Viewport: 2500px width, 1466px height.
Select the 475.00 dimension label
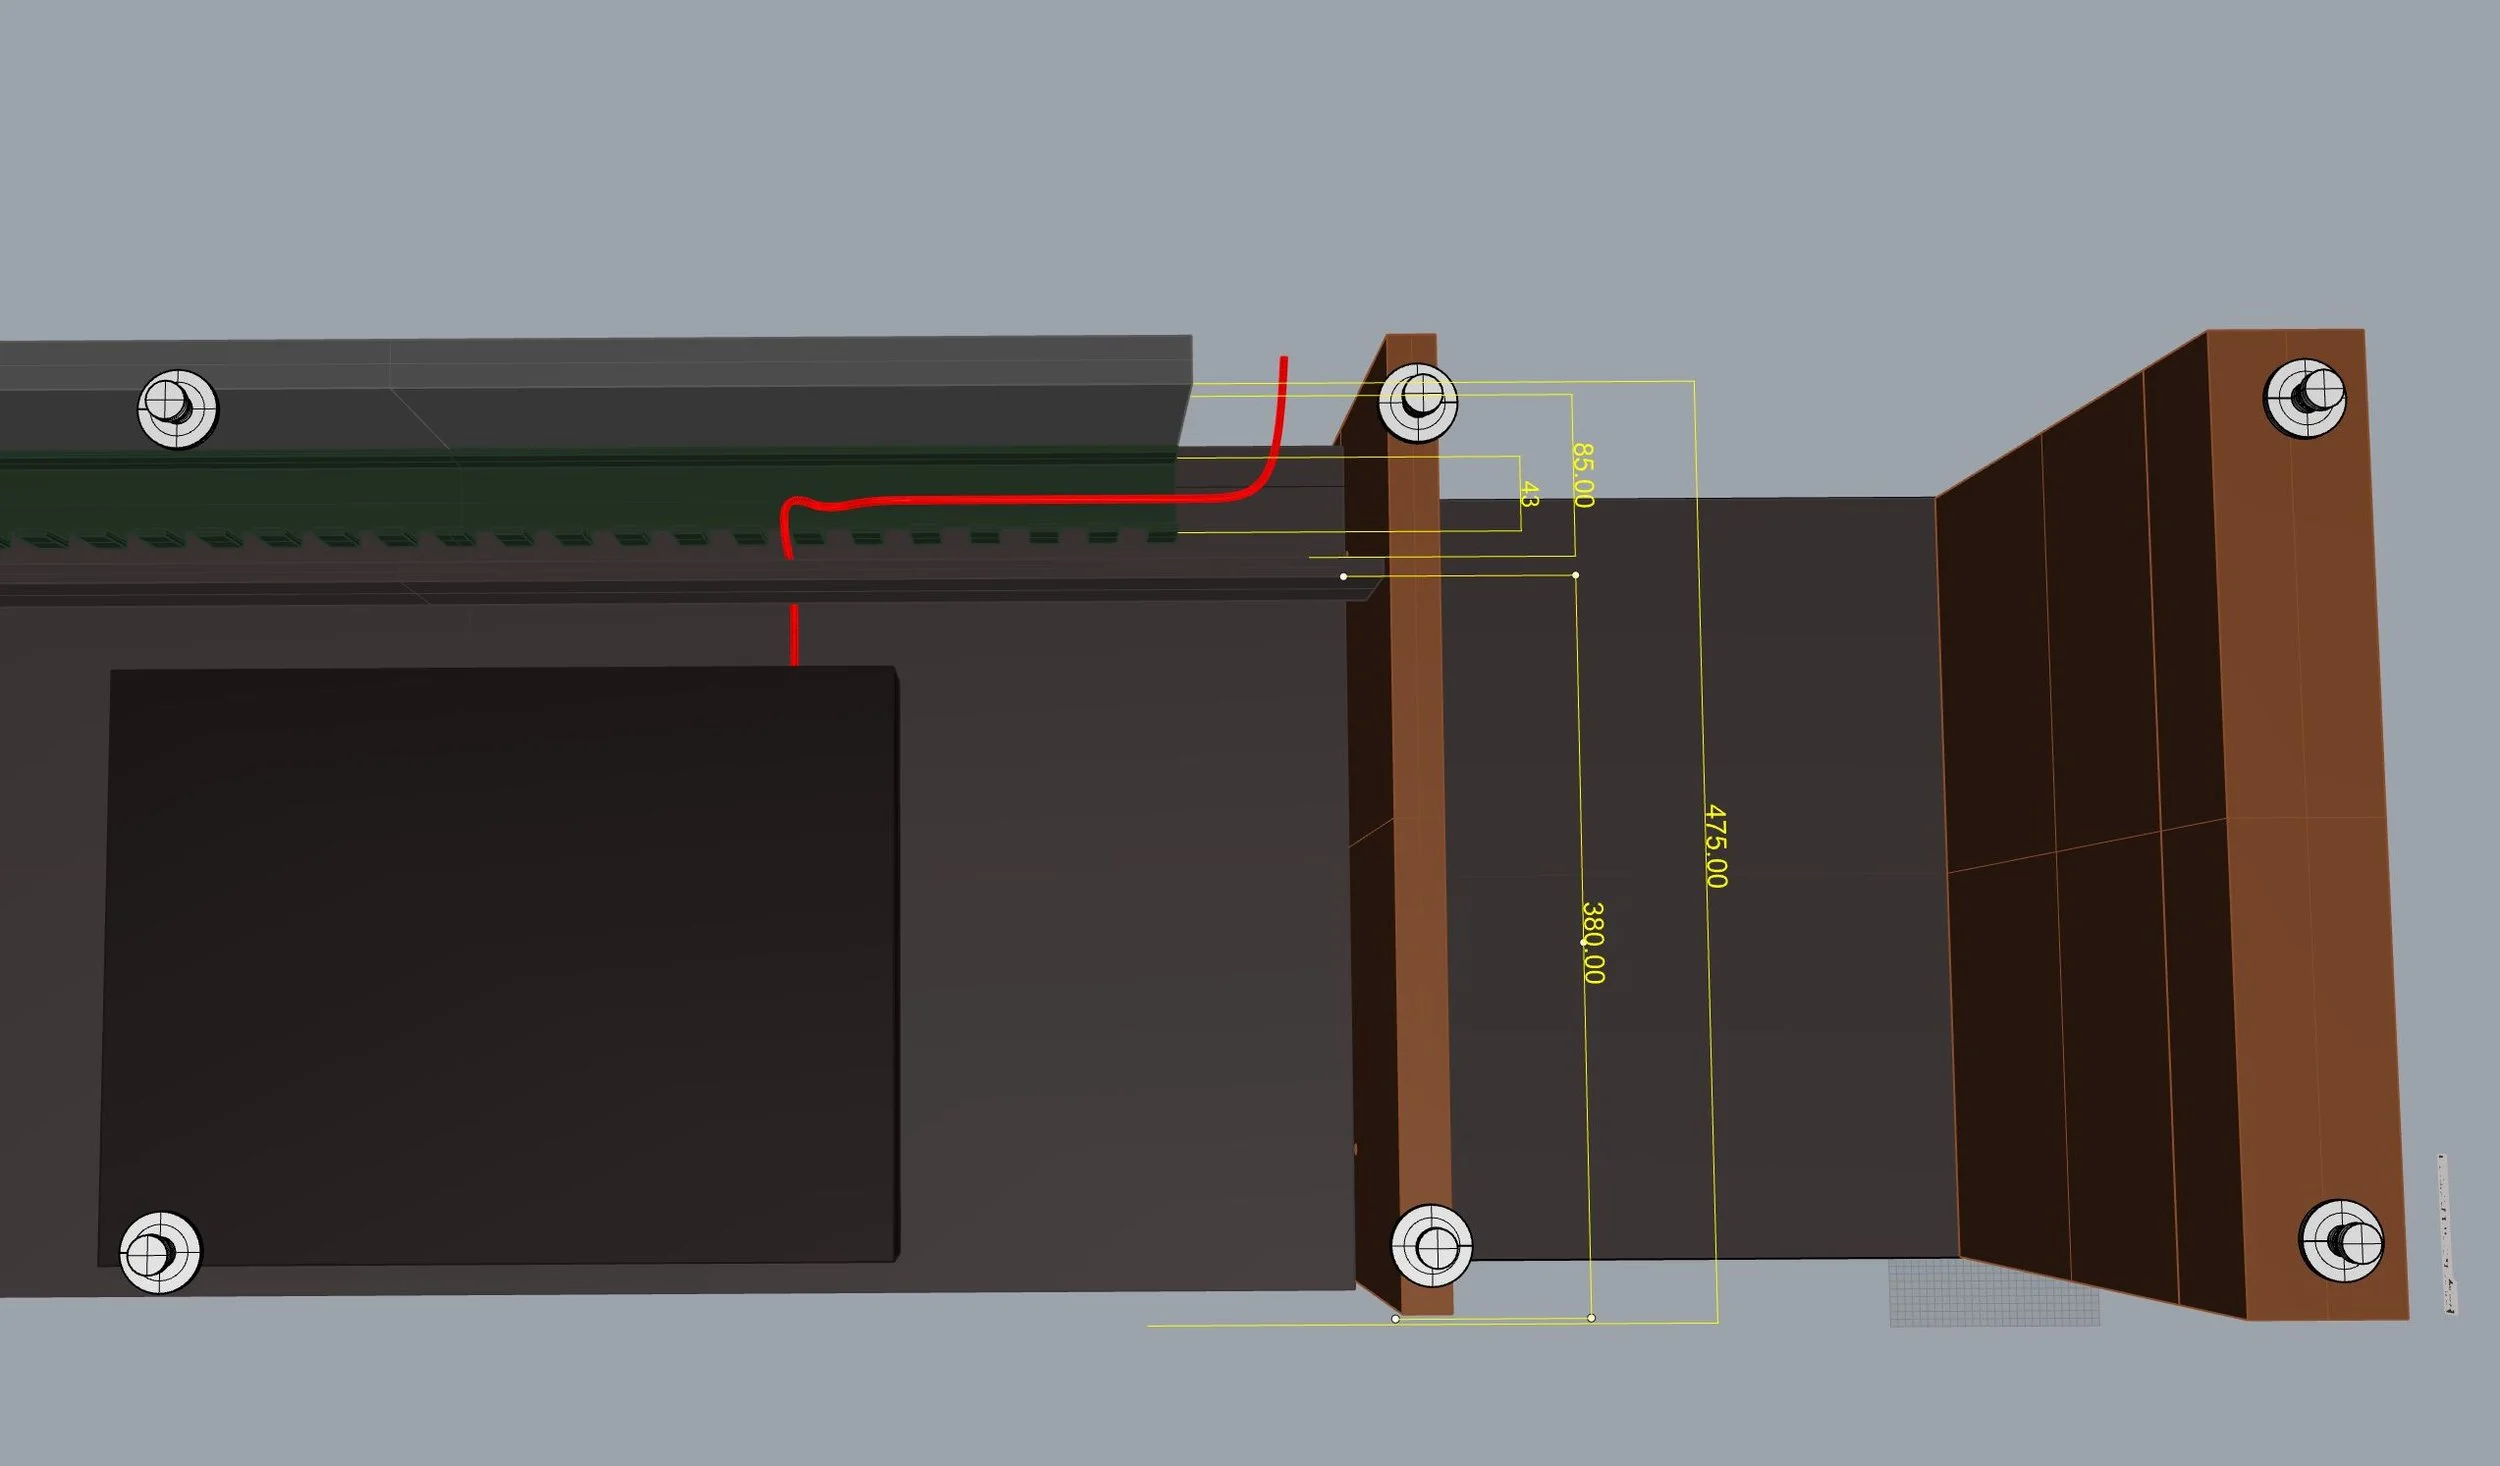tap(1715, 845)
